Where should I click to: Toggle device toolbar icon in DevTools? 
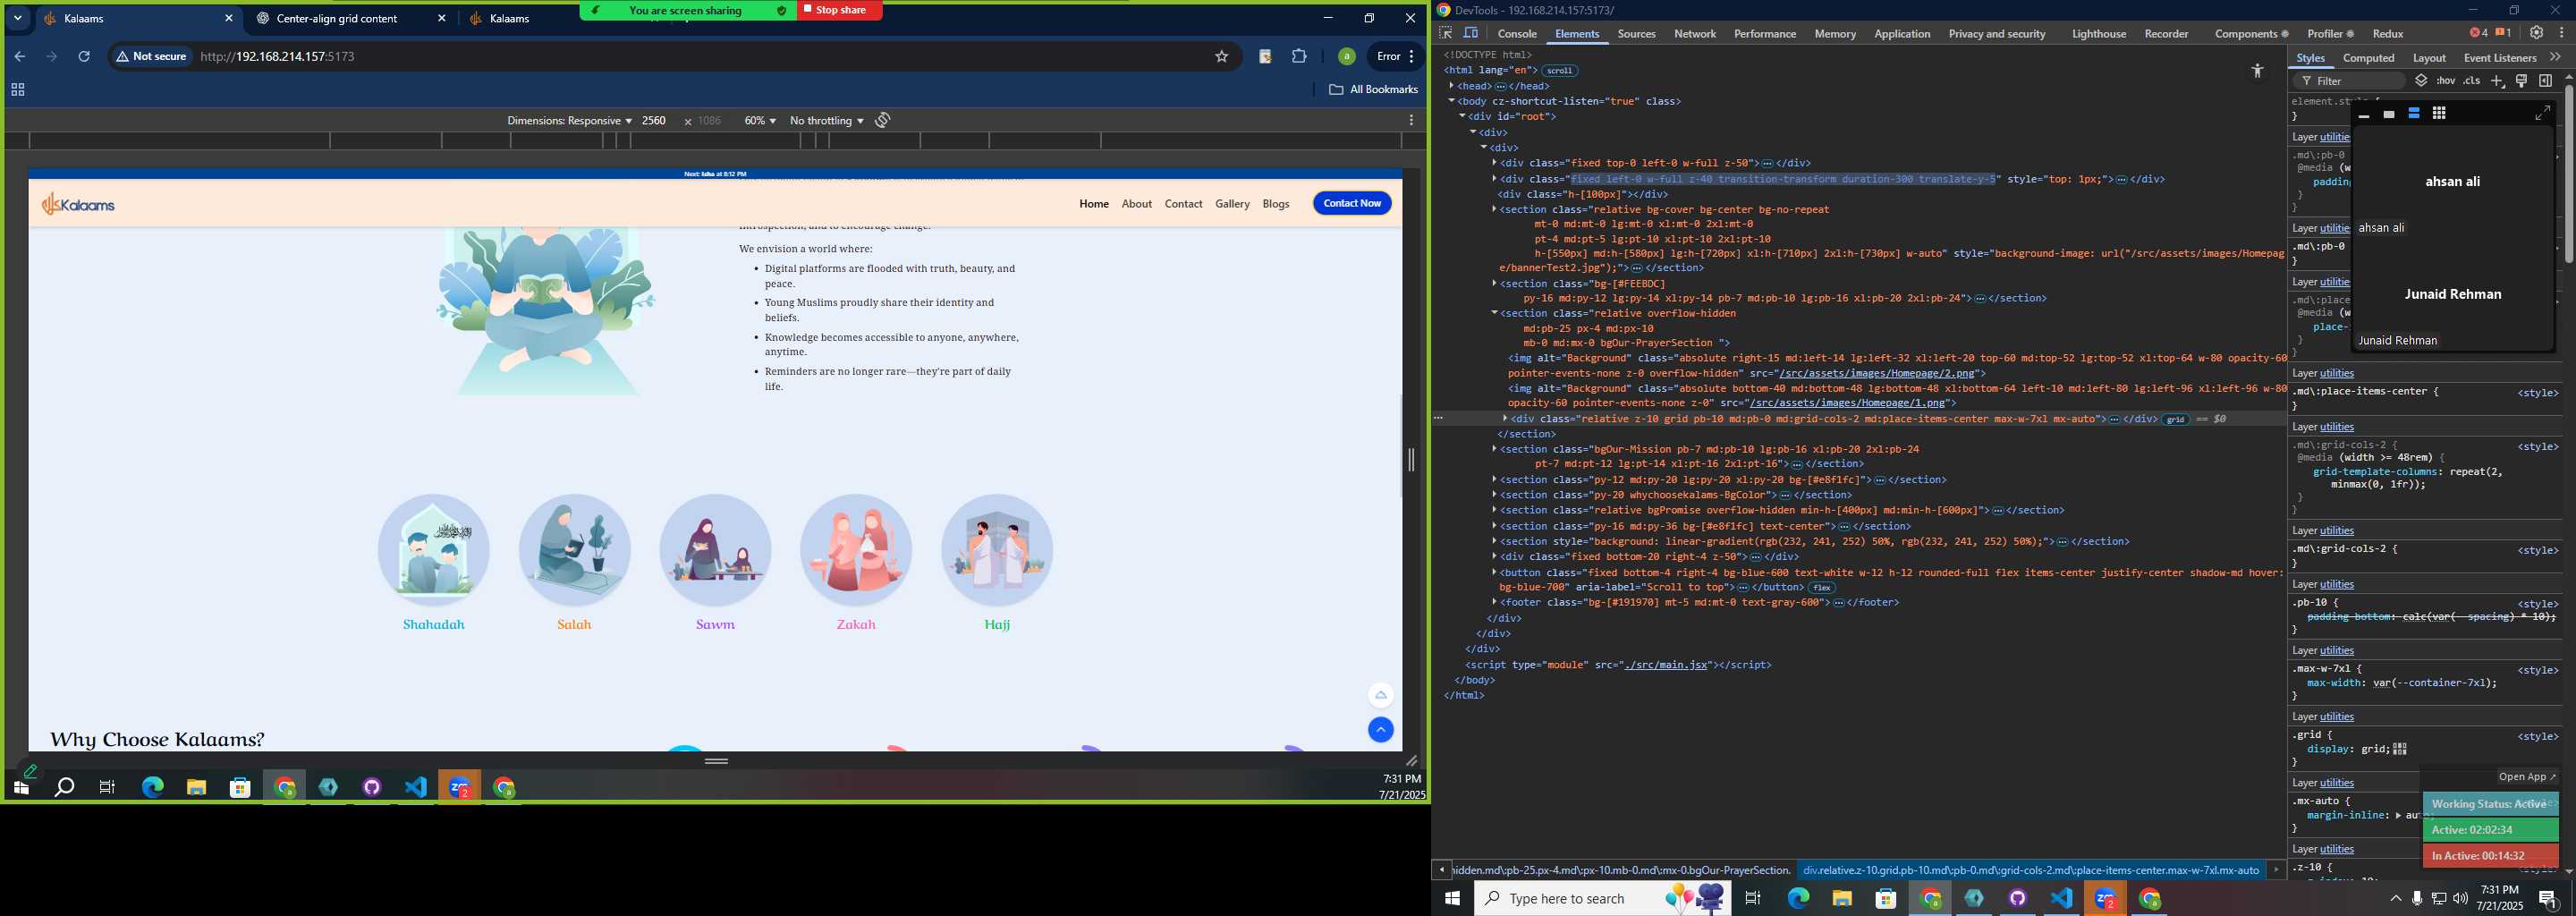[x=1471, y=33]
